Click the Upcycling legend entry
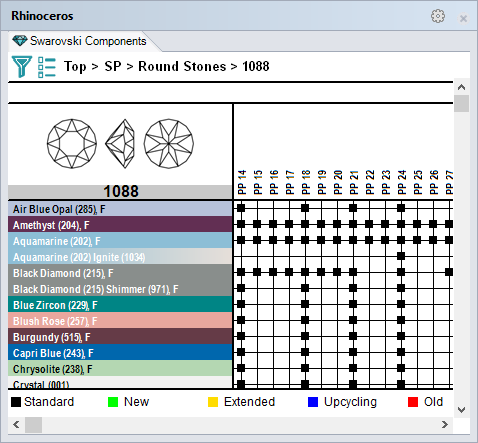 (x=342, y=402)
